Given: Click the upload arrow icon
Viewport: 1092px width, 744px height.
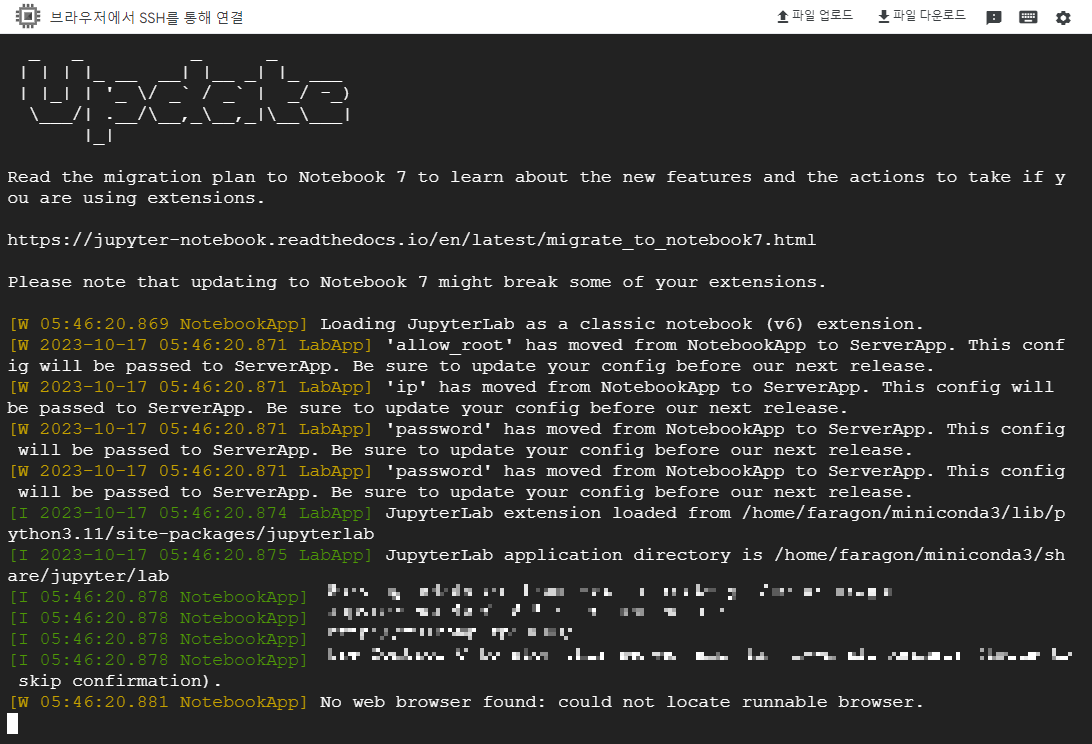Looking at the screenshot, I should (x=783, y=16).
